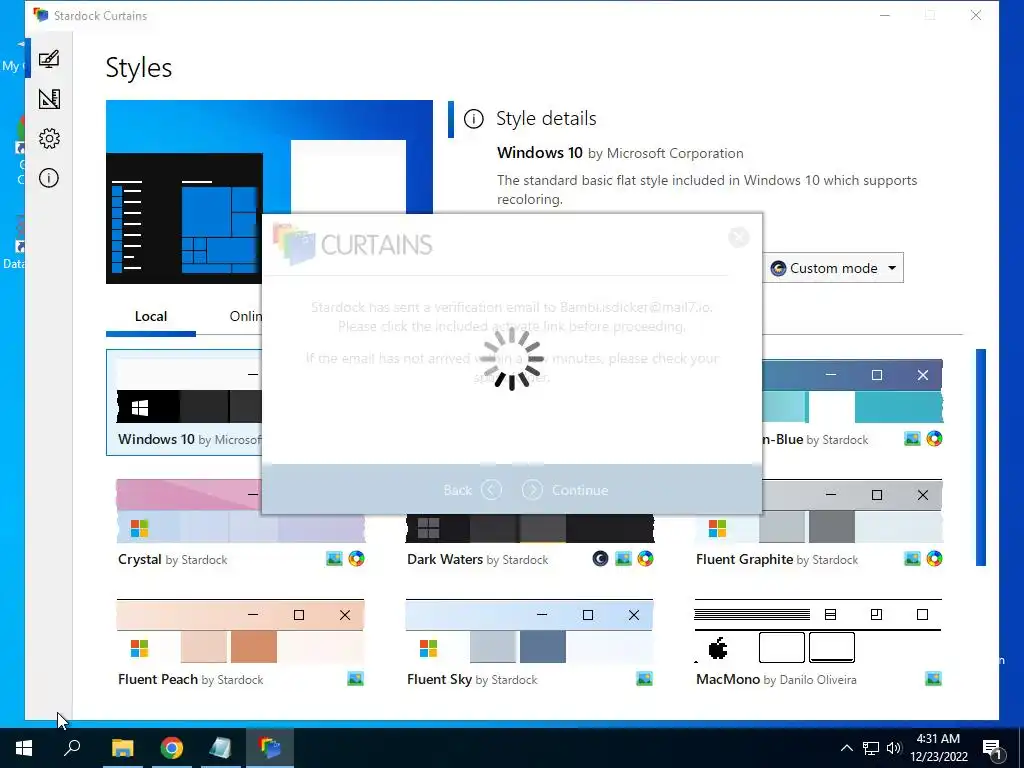Click the Back arrow in dialog
The width and height of the screenshot is (1024, 768).
tap(491, 490)
